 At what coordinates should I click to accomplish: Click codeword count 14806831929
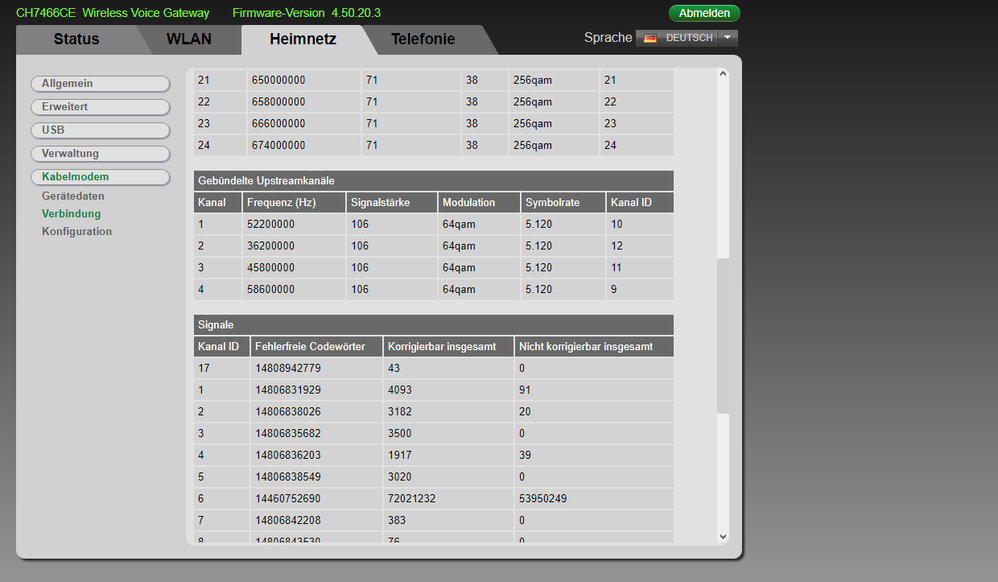[x=288, y=390]
